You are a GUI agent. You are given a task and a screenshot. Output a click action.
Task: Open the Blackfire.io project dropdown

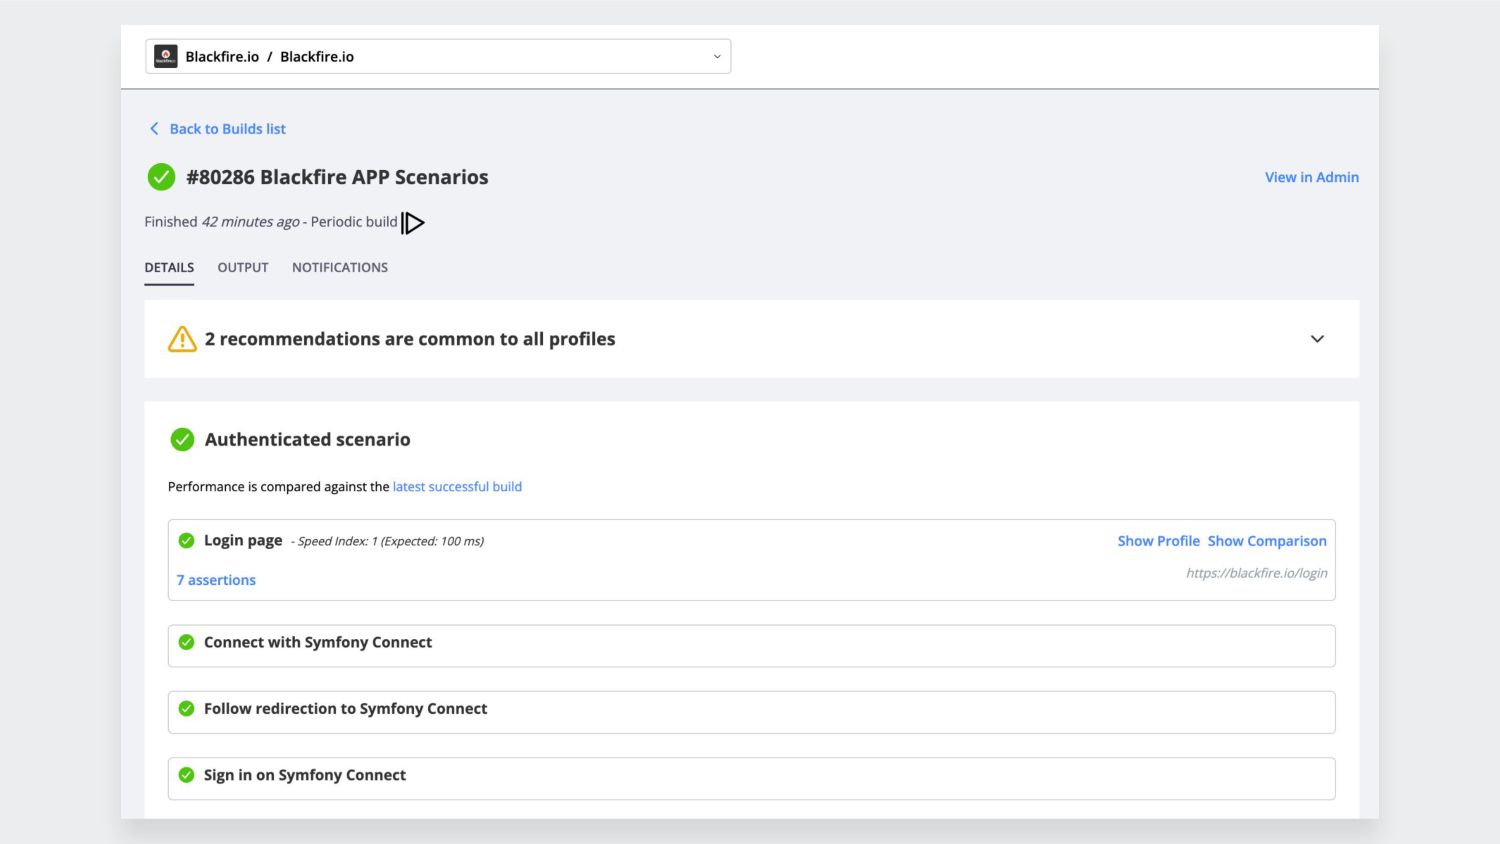438,56
